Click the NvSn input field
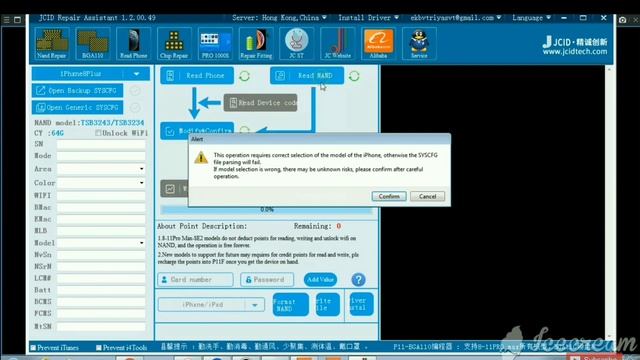 [101, 255]
